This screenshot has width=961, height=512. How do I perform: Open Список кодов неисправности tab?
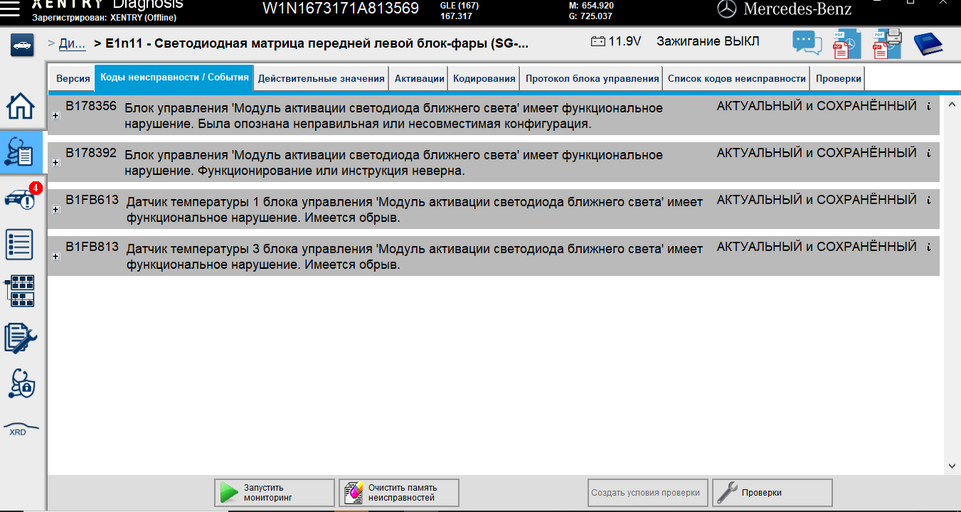tap(737, 78)
